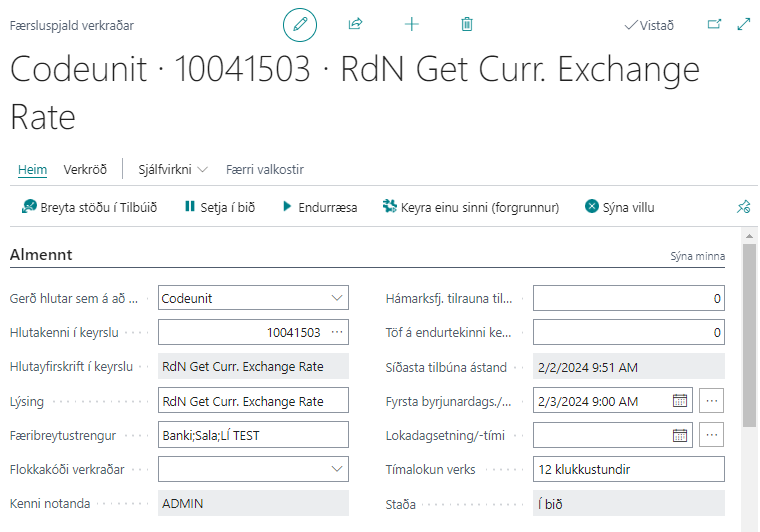760x532 pixels.
Task: Click the pencil edit icon
Action: pos(299,24)
